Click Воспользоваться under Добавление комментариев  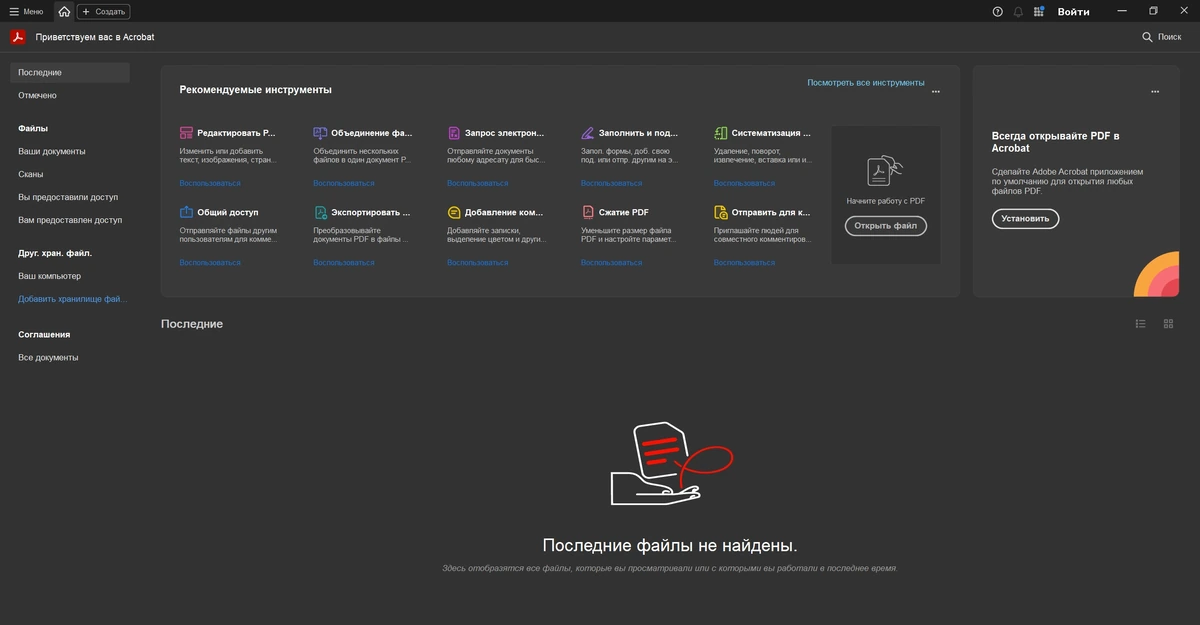[477, 262]
